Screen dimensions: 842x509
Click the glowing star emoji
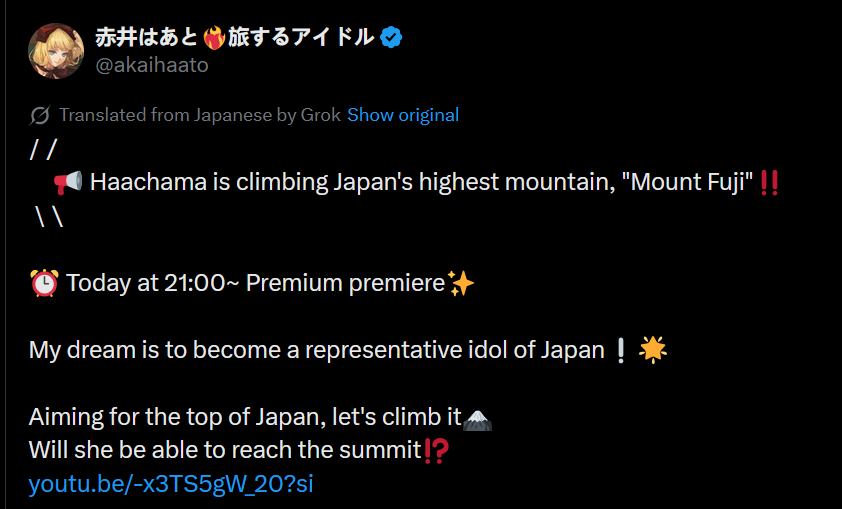point(652,350)
